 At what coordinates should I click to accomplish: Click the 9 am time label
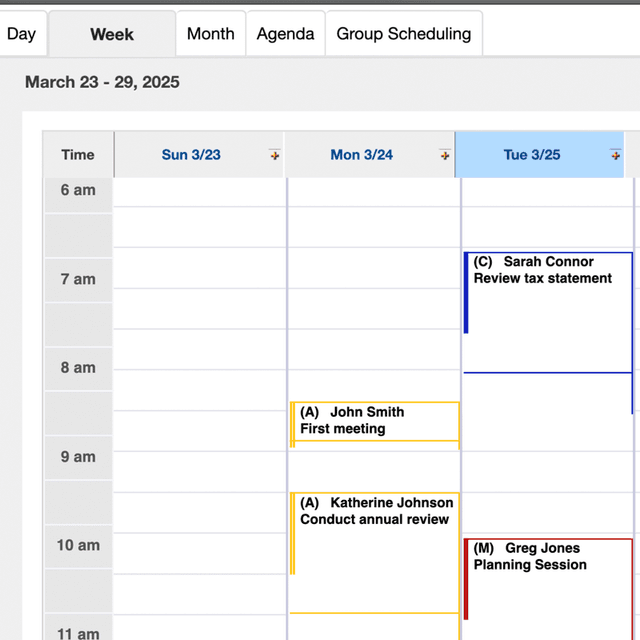pyautogui.click(x=78, y=457)
